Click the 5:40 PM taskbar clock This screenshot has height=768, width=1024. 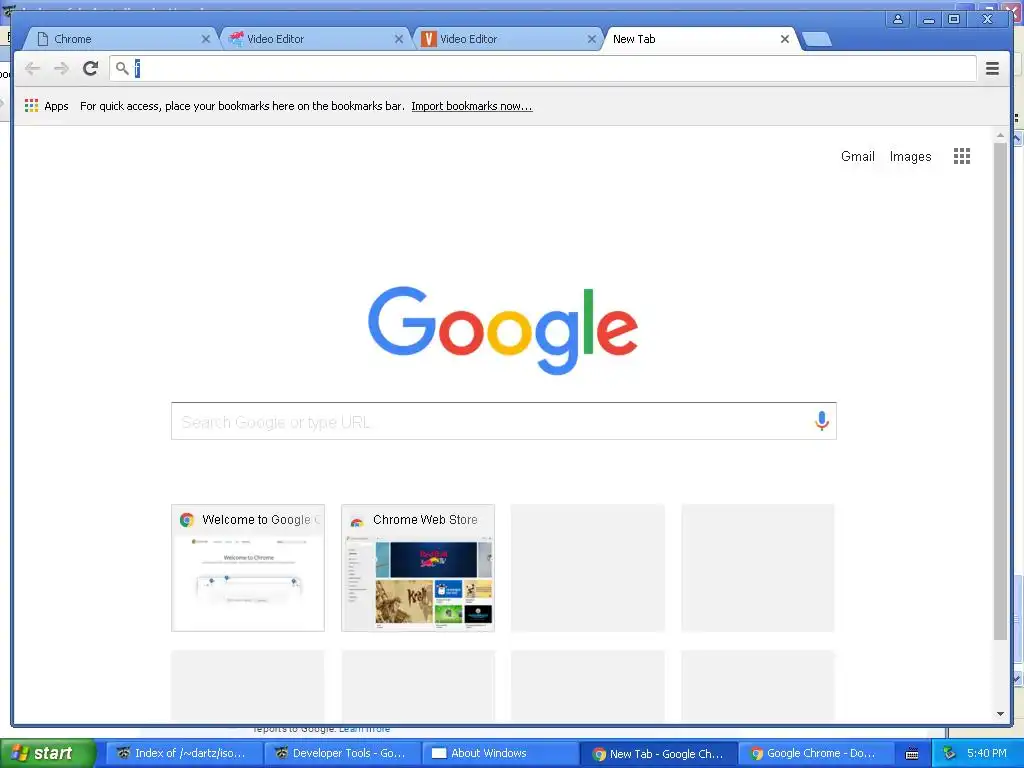pos(987,753)
